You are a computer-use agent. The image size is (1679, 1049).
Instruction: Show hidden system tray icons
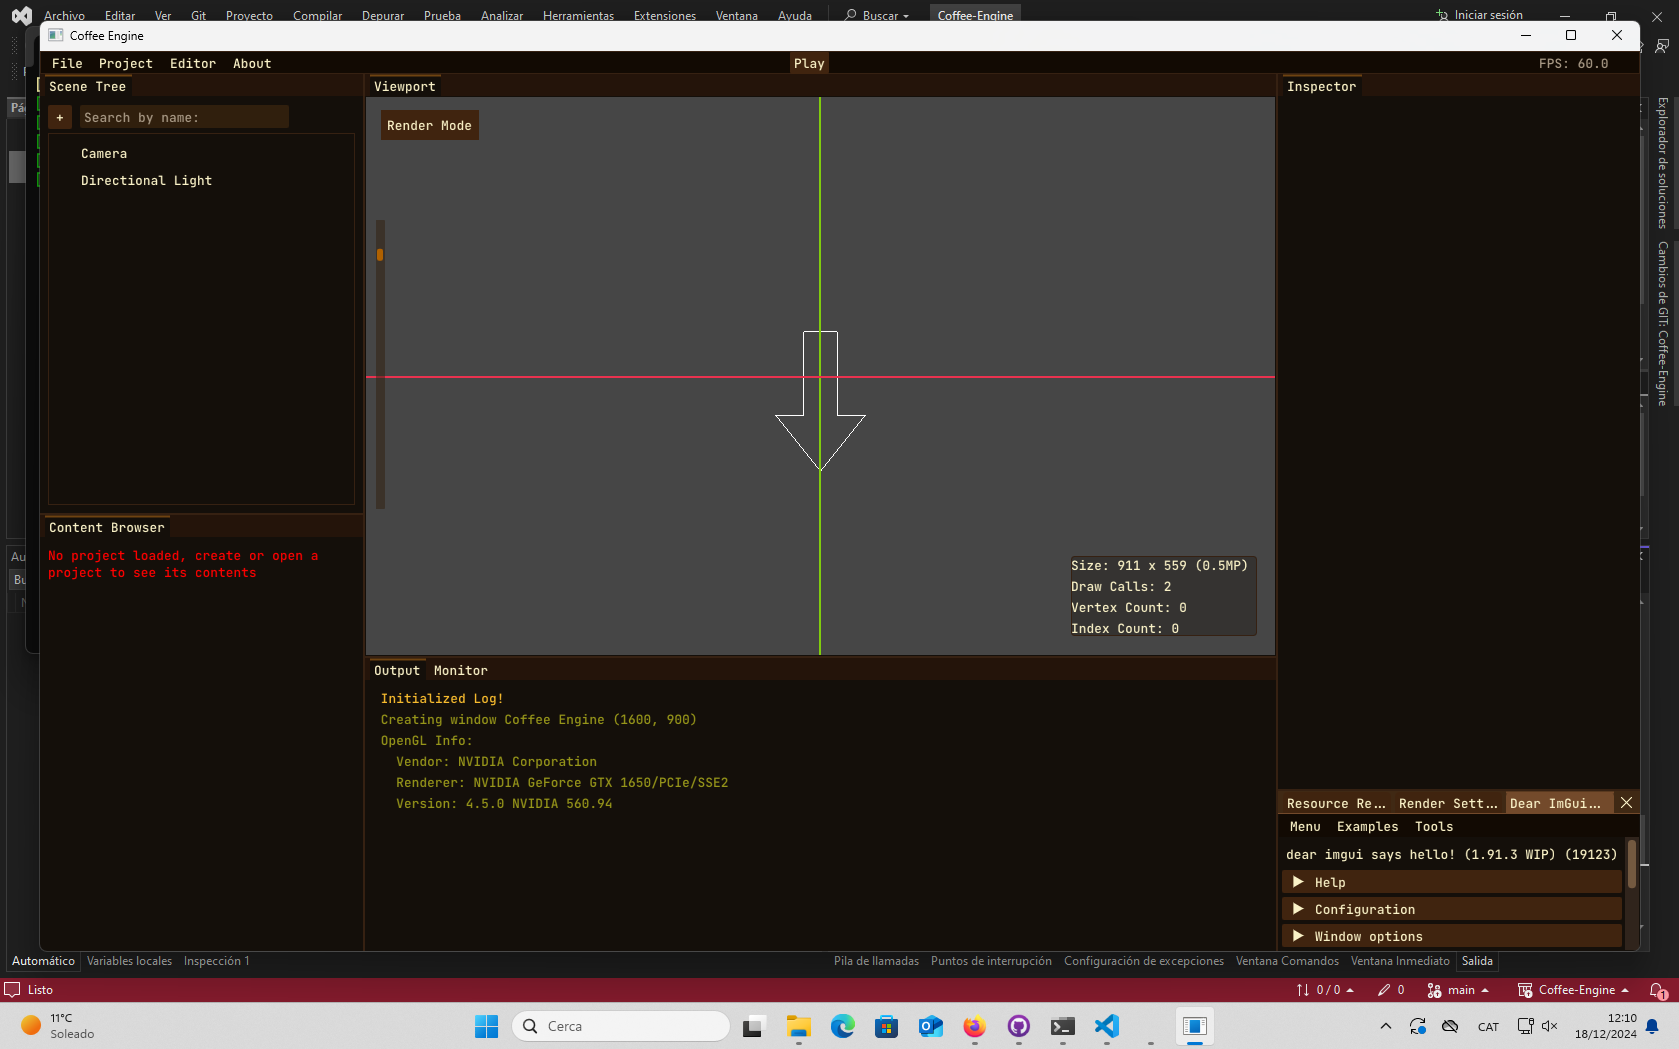click(x=1385, y=1026)
